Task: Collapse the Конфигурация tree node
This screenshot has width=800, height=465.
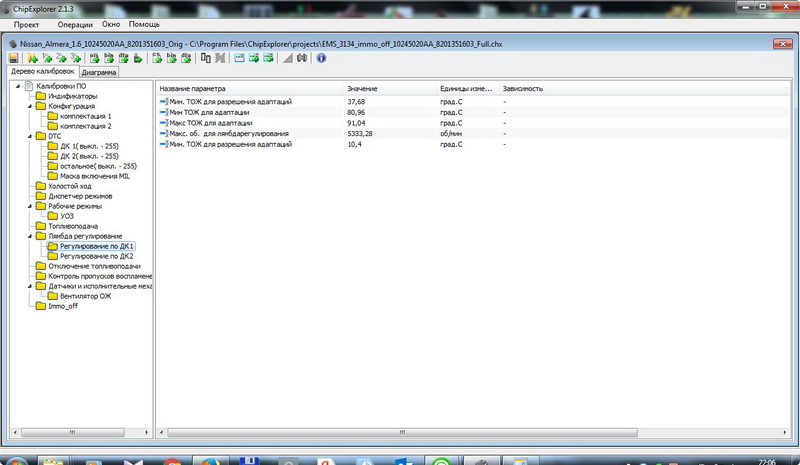Action: click(x=29, y=106)
